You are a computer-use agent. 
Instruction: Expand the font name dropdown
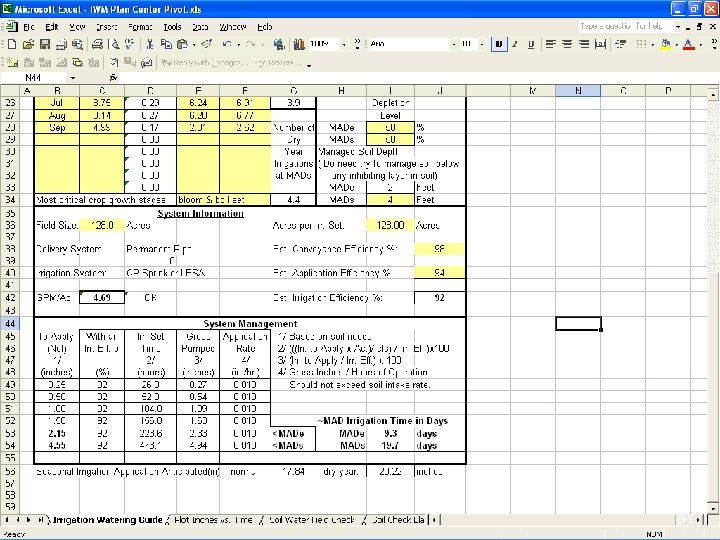(x=453, y=44)
